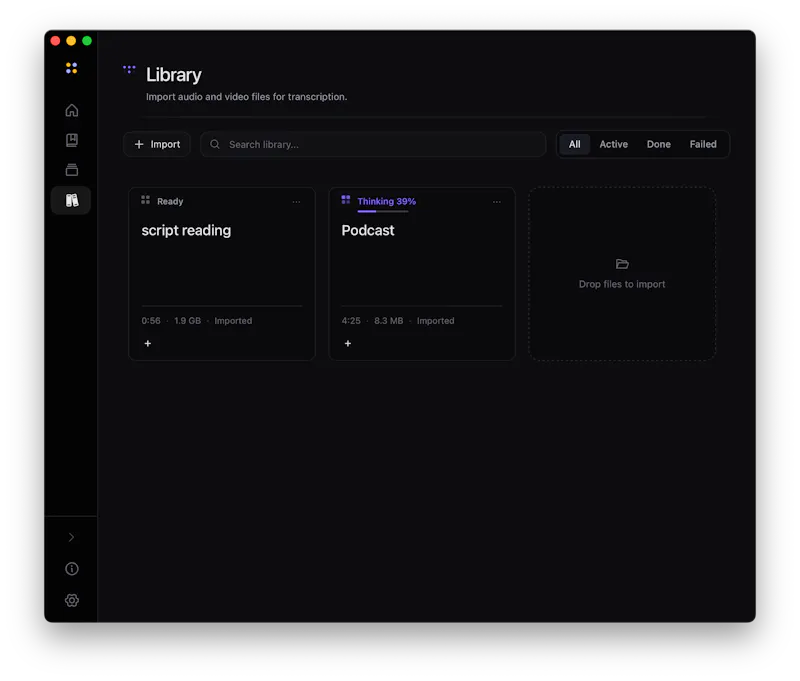Screen dimensions: 800x681
Task: Click the Ready status label
Action: 170,201
